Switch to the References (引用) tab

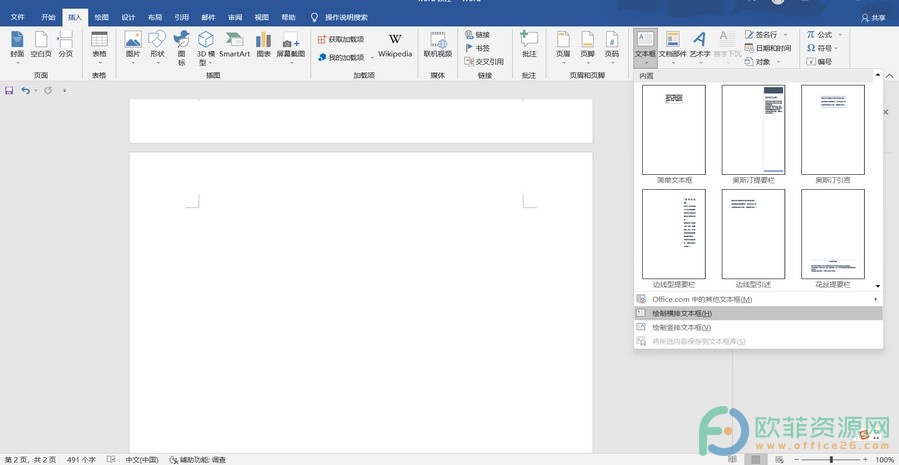click(182, 17)
